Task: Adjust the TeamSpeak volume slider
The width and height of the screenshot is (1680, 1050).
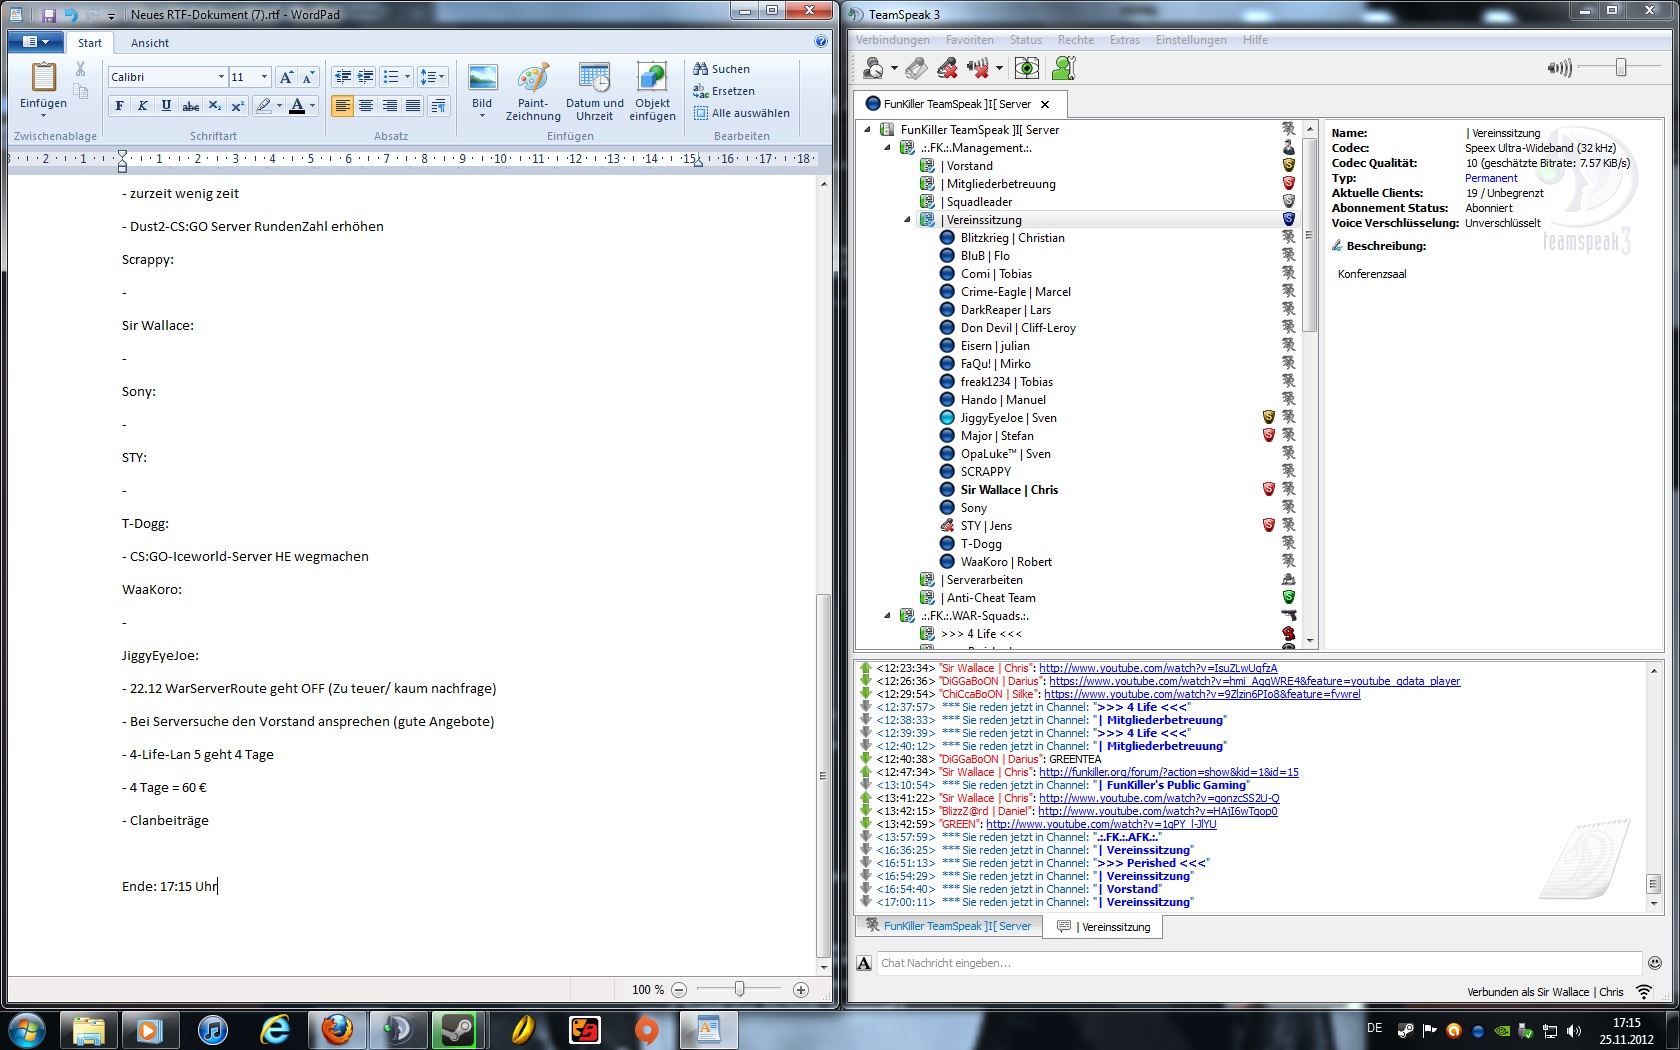Action: click(x=1621, y=67)
